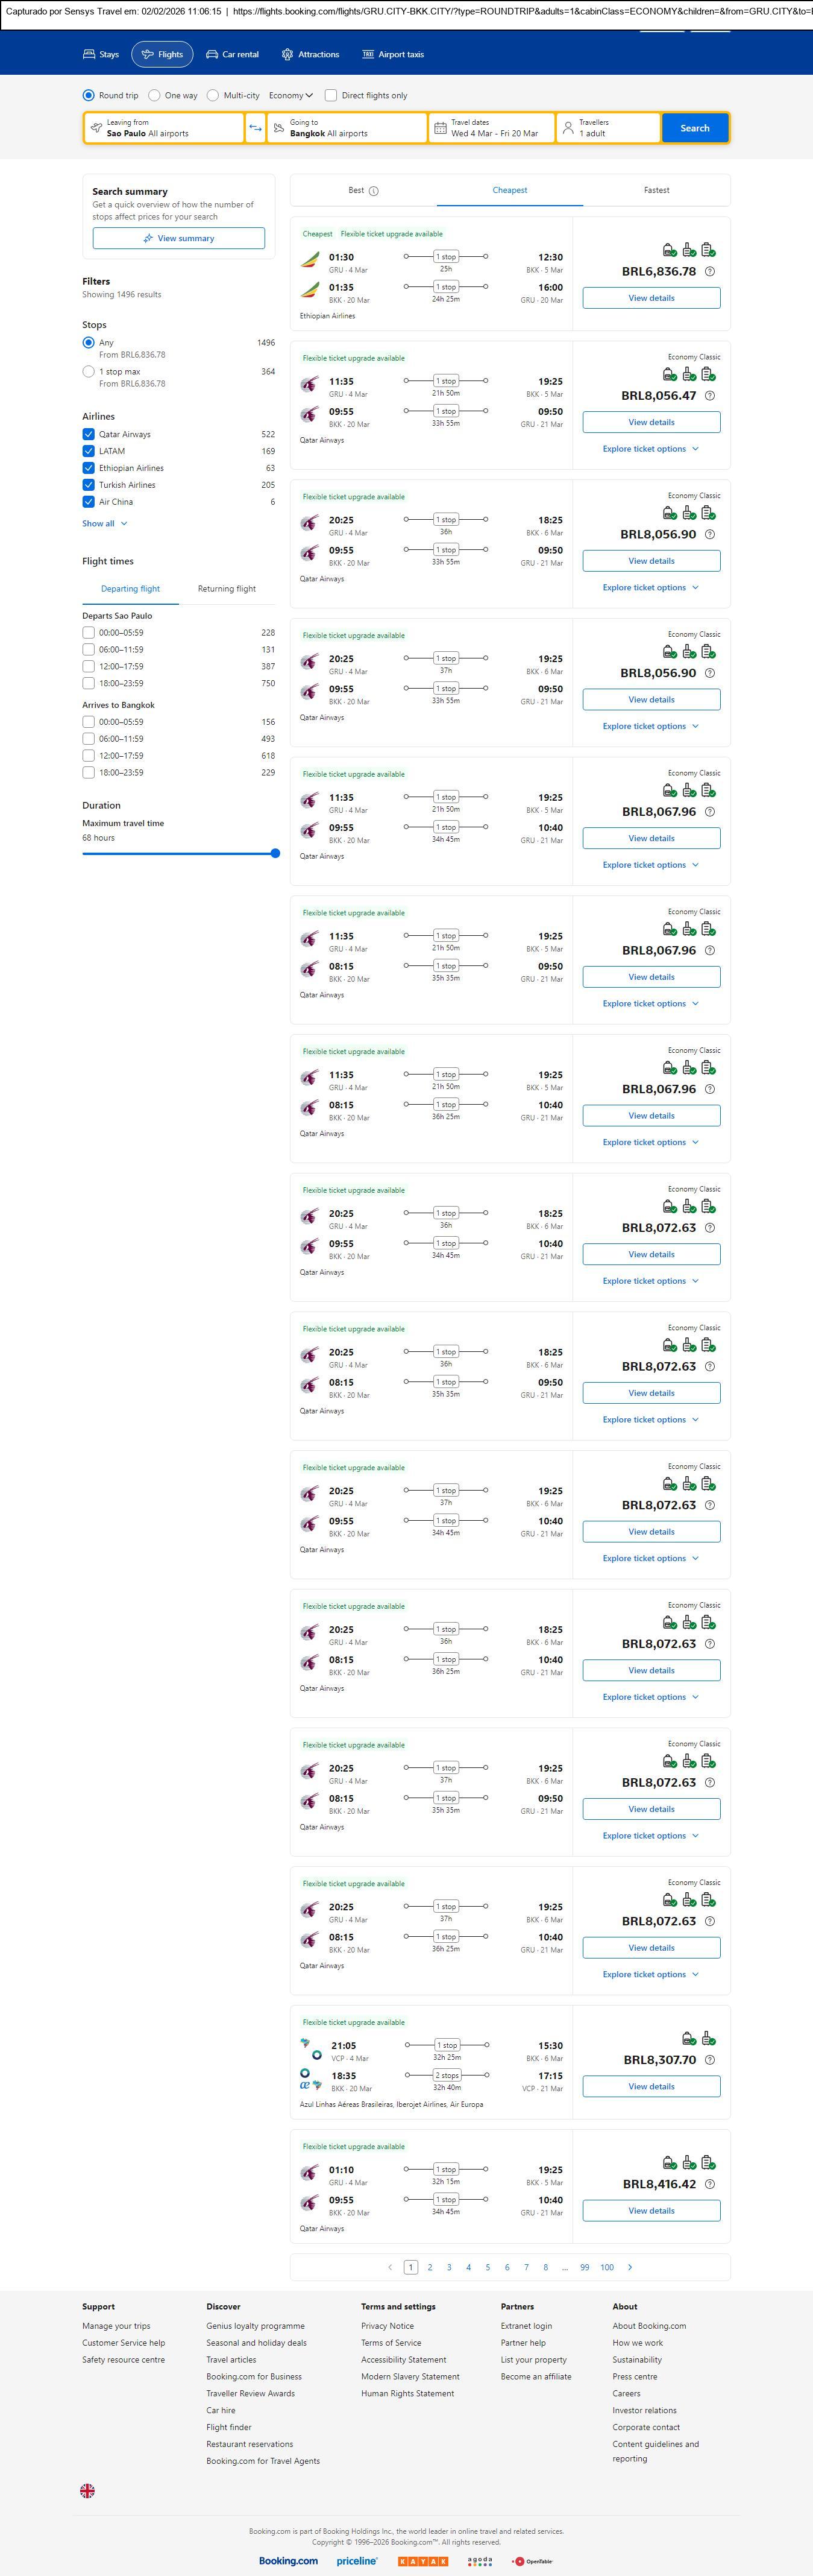The height and width of the screenshot is (2576, 813).
Task: Click the Stays bed icon in navigation
Action: [89, 55]
